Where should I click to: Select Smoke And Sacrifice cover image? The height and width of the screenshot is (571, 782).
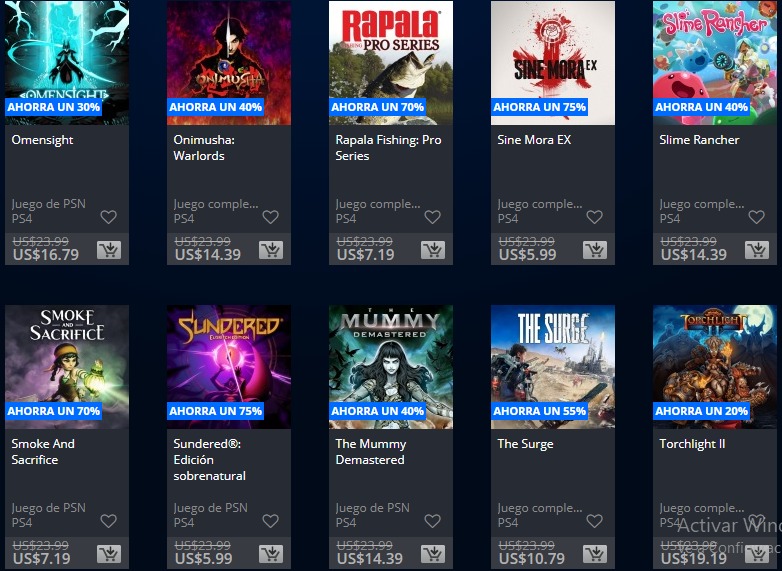coord(67,367)
